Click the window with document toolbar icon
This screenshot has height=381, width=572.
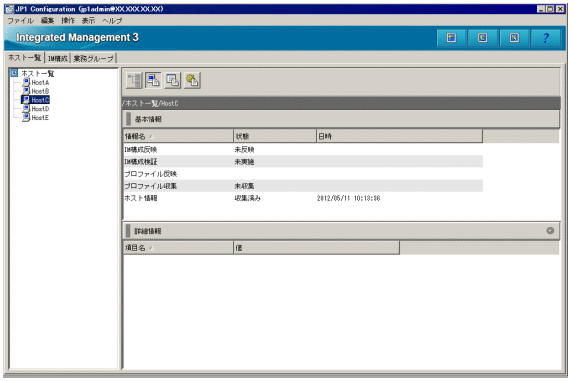[x=173, y=80]
